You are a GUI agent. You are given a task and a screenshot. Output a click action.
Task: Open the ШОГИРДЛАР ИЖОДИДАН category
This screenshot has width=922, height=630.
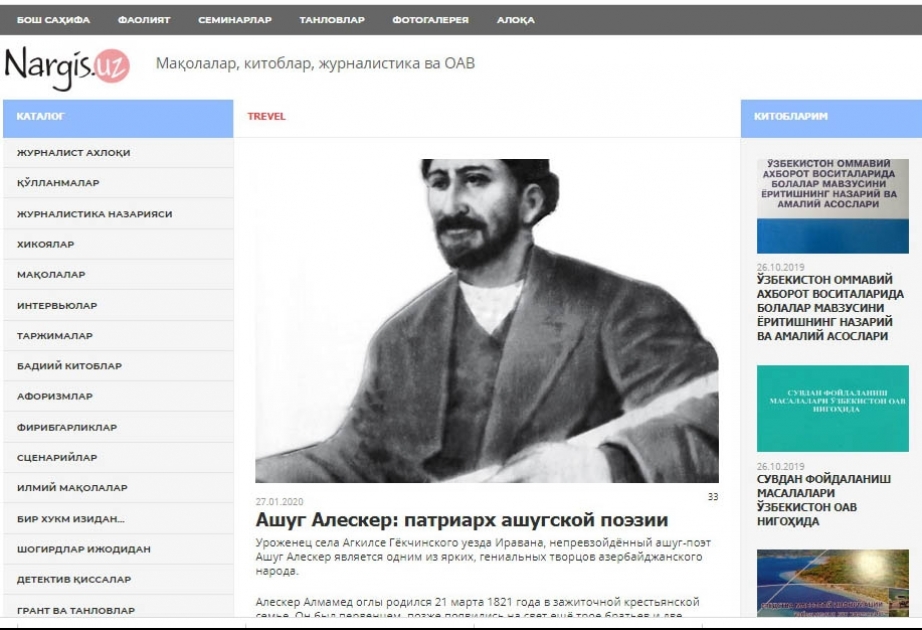[118, 549]
